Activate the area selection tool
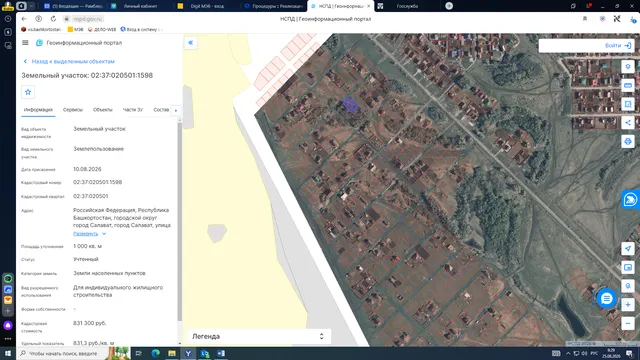The image size is (640, 360). [x=627, y=104]
